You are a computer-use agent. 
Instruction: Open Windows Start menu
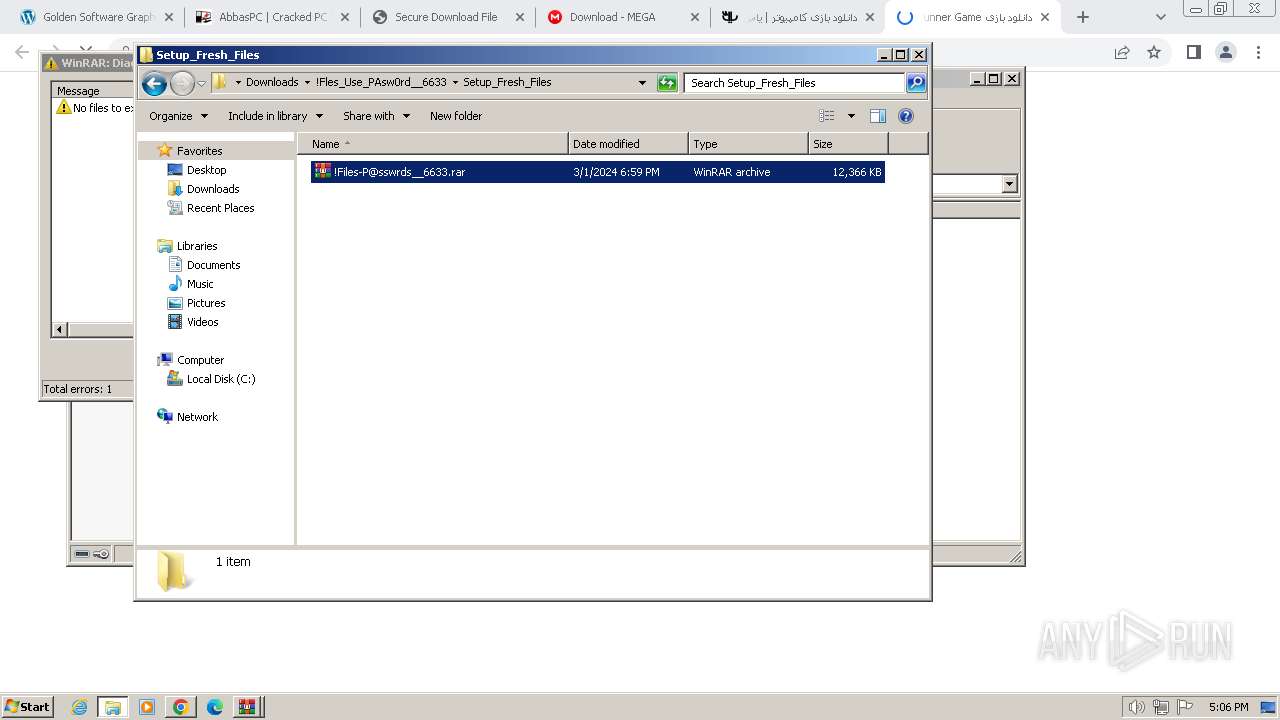tap(27, 706)
